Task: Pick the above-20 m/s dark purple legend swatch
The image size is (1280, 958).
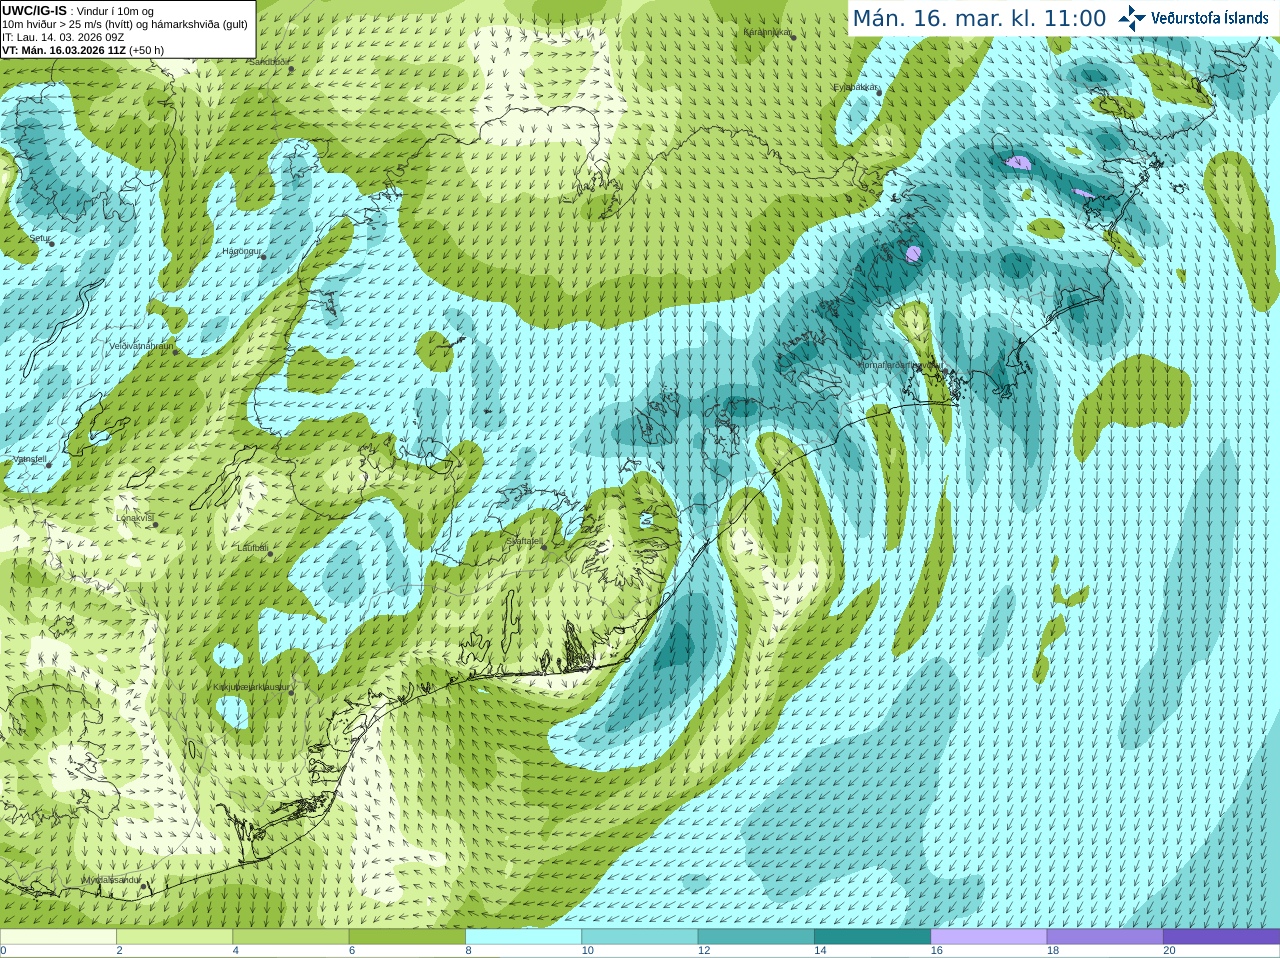Action: coord(1221,937)
